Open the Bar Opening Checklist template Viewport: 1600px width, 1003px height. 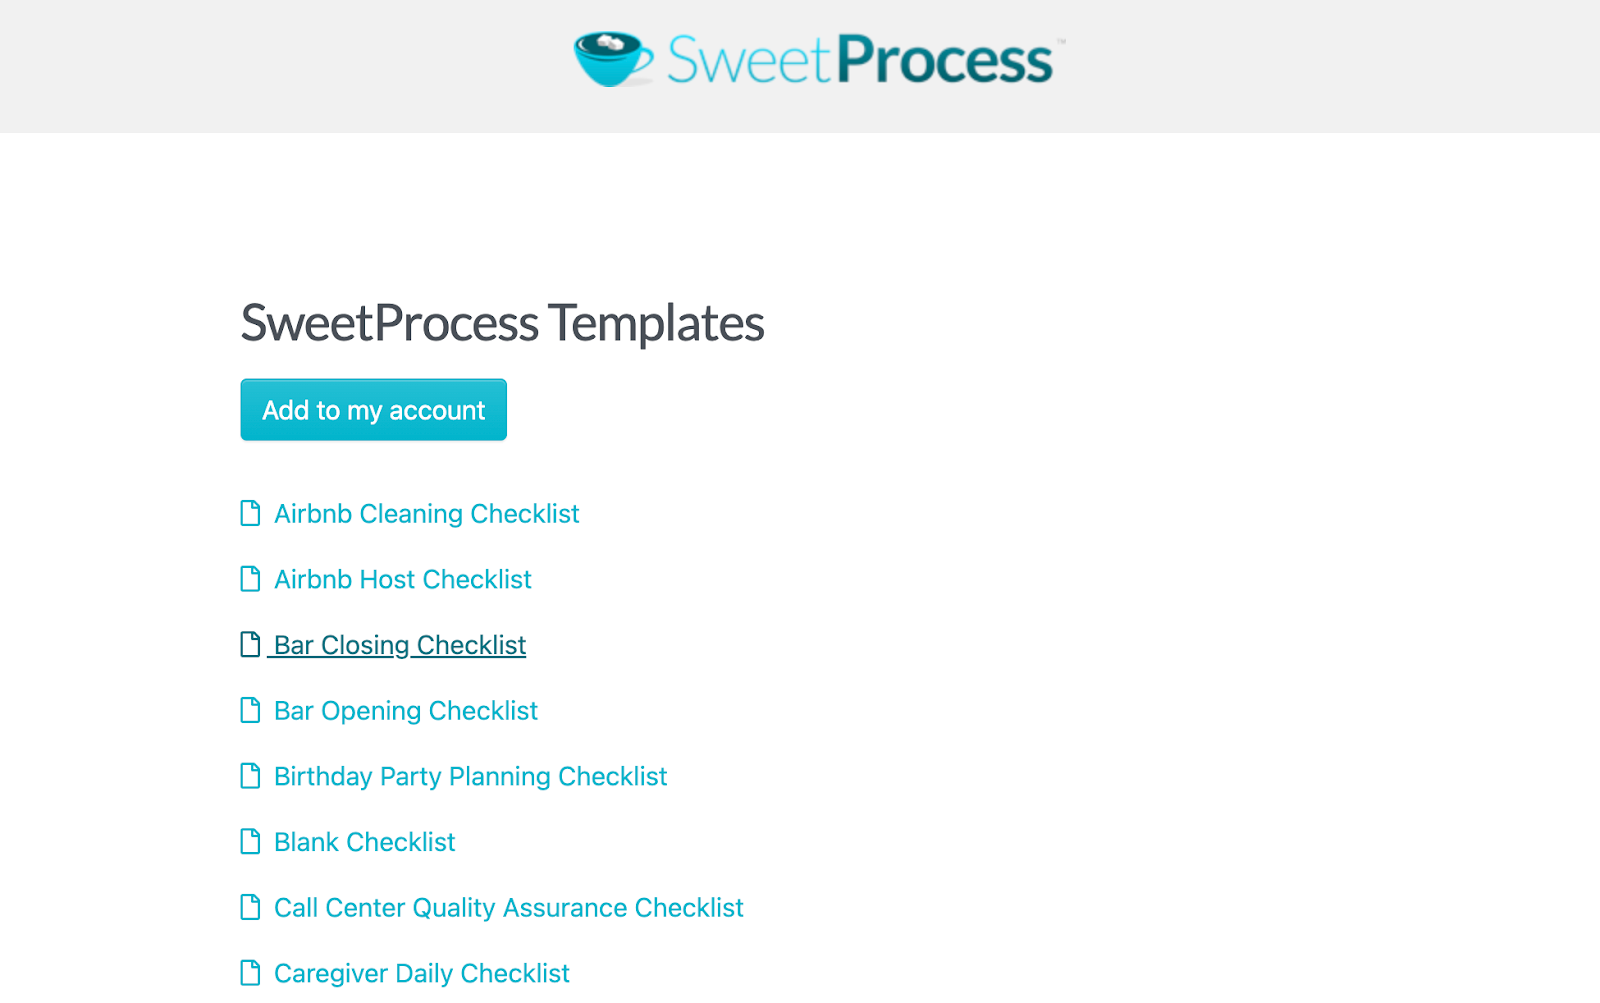405,710
